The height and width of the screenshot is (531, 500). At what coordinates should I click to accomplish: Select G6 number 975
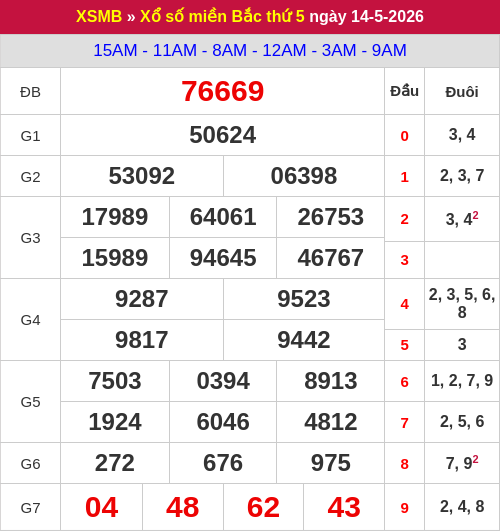click(x=331, y=463)
